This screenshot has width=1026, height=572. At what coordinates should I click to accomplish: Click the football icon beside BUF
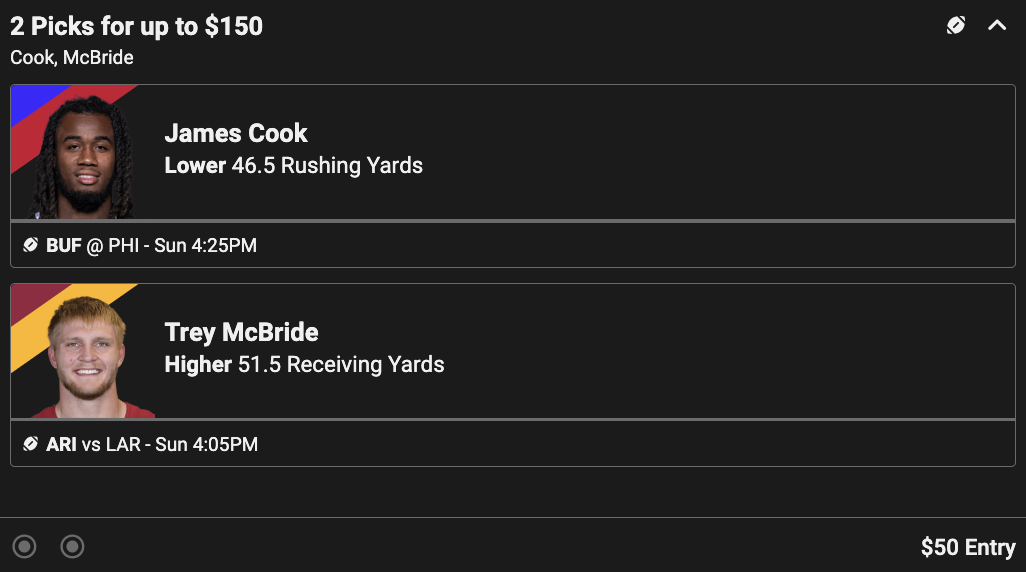click(x=31, y=245)
